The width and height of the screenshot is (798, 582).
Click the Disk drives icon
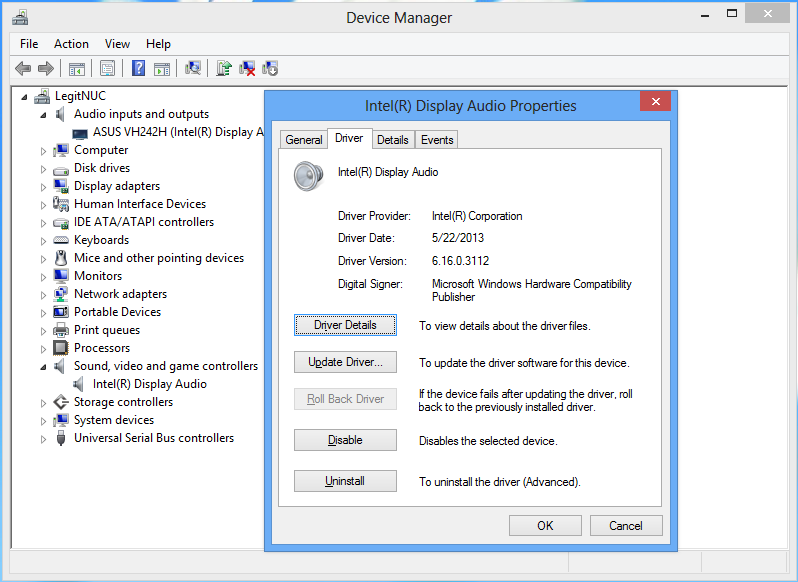pos(61,169)
